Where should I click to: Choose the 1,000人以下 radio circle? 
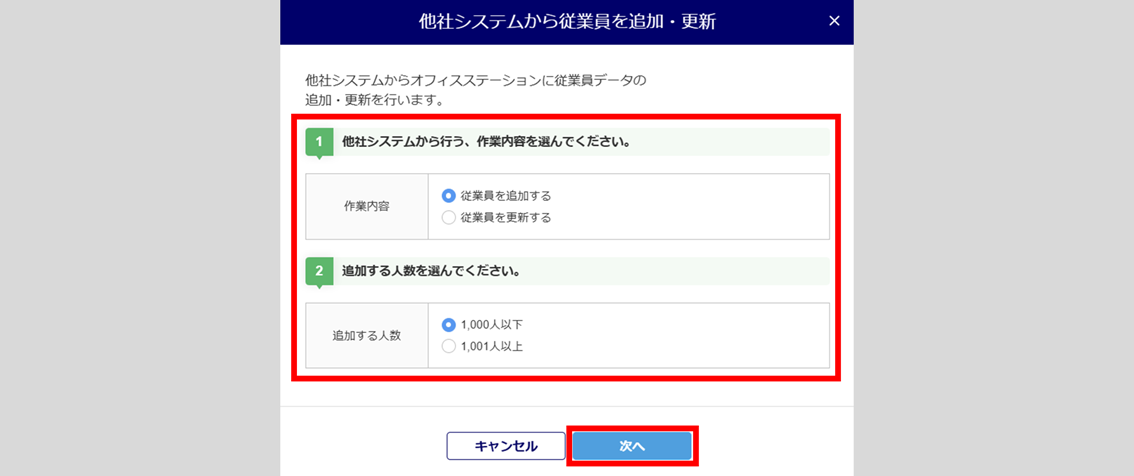[x=448, y=325]
